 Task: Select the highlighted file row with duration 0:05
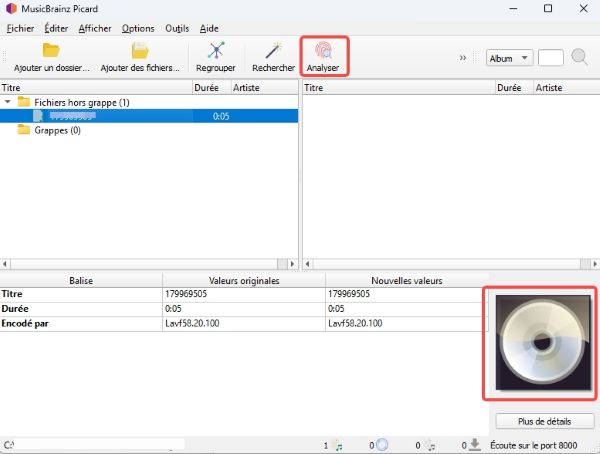click(149, 116)
